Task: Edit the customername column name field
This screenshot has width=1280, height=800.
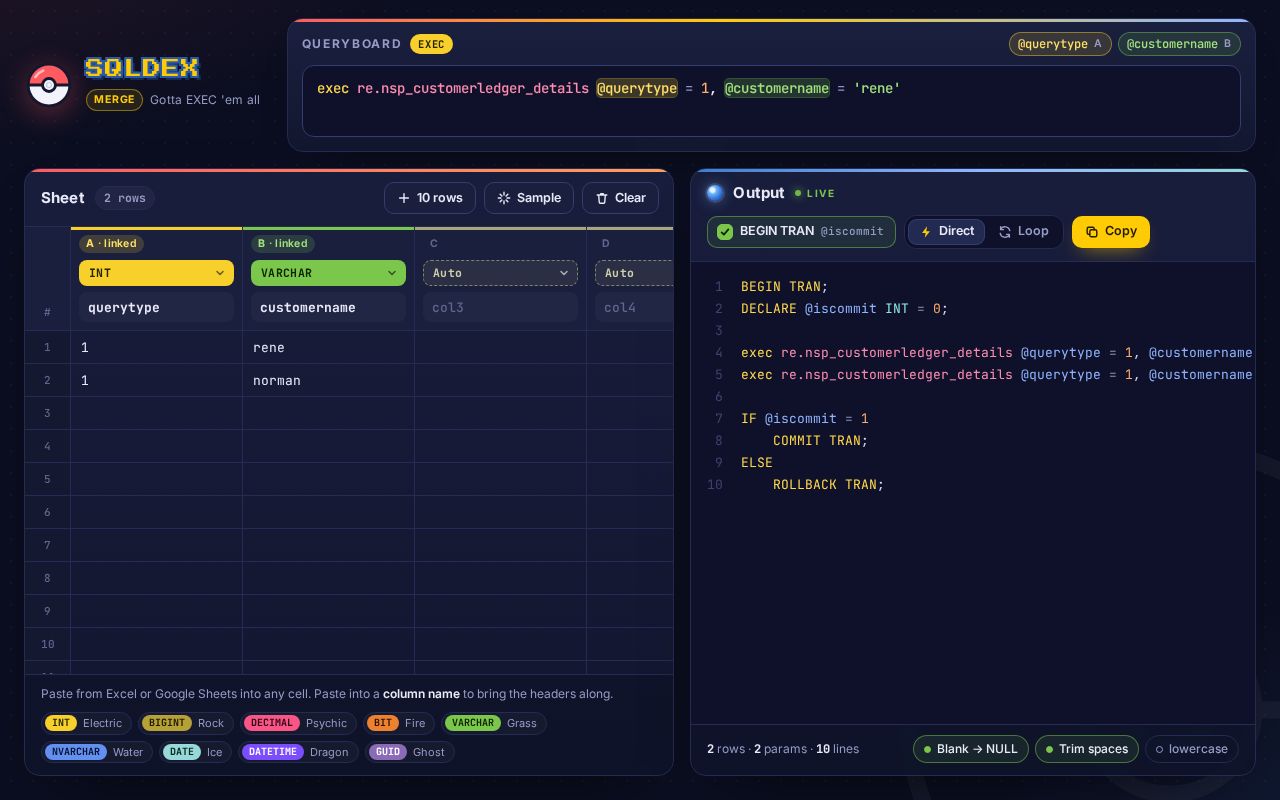Action: (328, 307)
